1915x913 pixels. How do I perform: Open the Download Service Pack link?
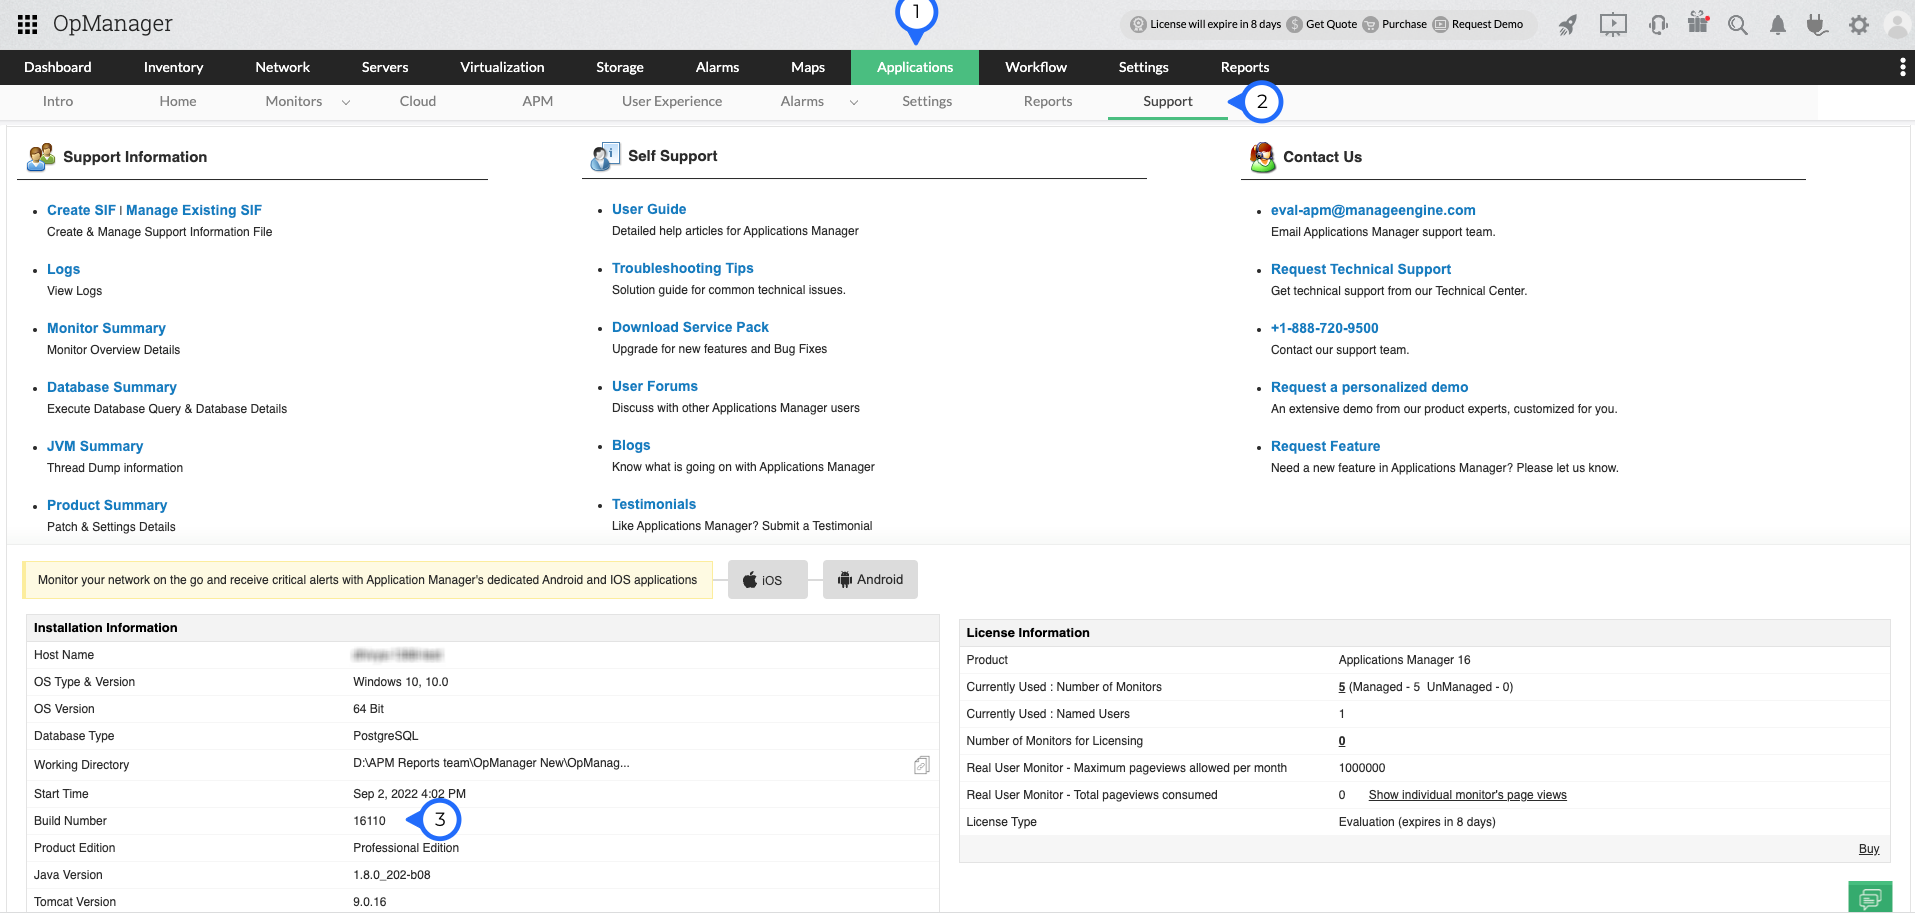[x=690, y=327]
